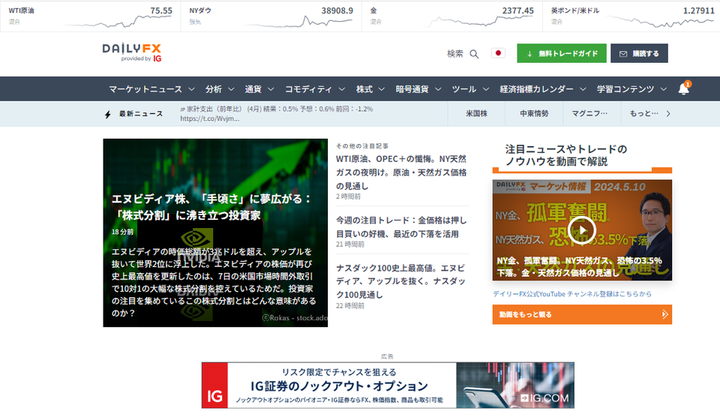Open 経済指標カレンダー menu item
Screen dimensions: 720x420
536,89
